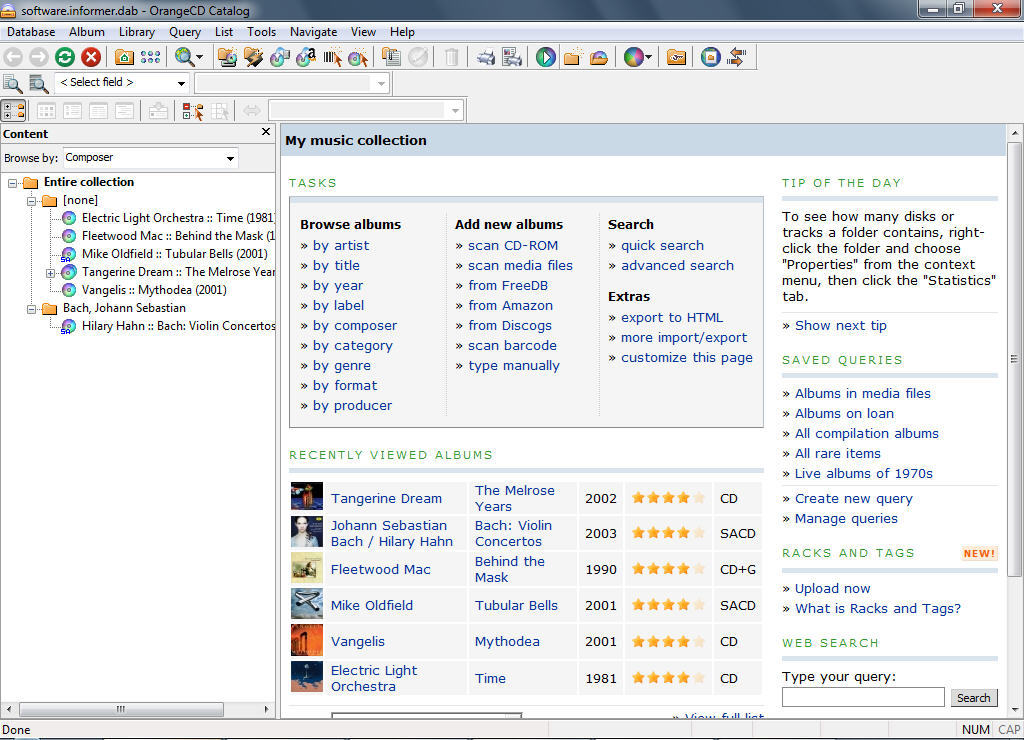Open the Query menu
Image resolution: width=1024 pixels, height=740 pixels.
tap(185, 32)
